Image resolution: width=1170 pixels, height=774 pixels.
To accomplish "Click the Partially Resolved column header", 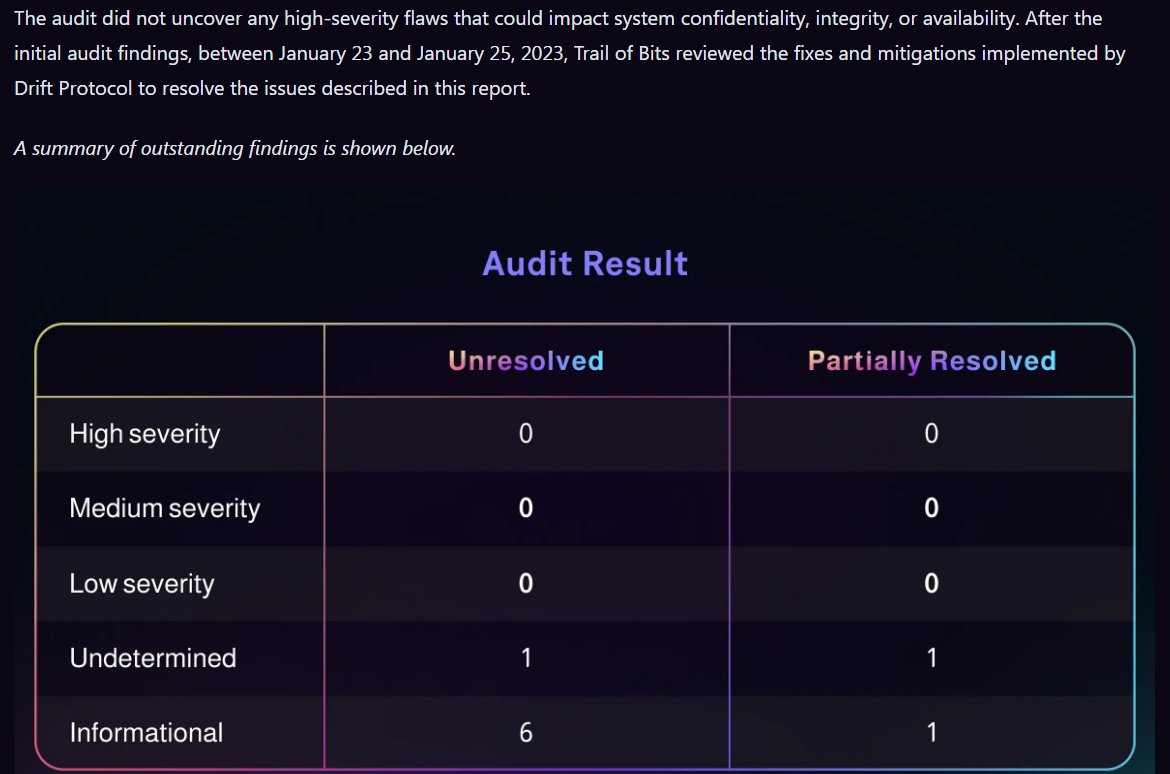I will tap(931, 361).
